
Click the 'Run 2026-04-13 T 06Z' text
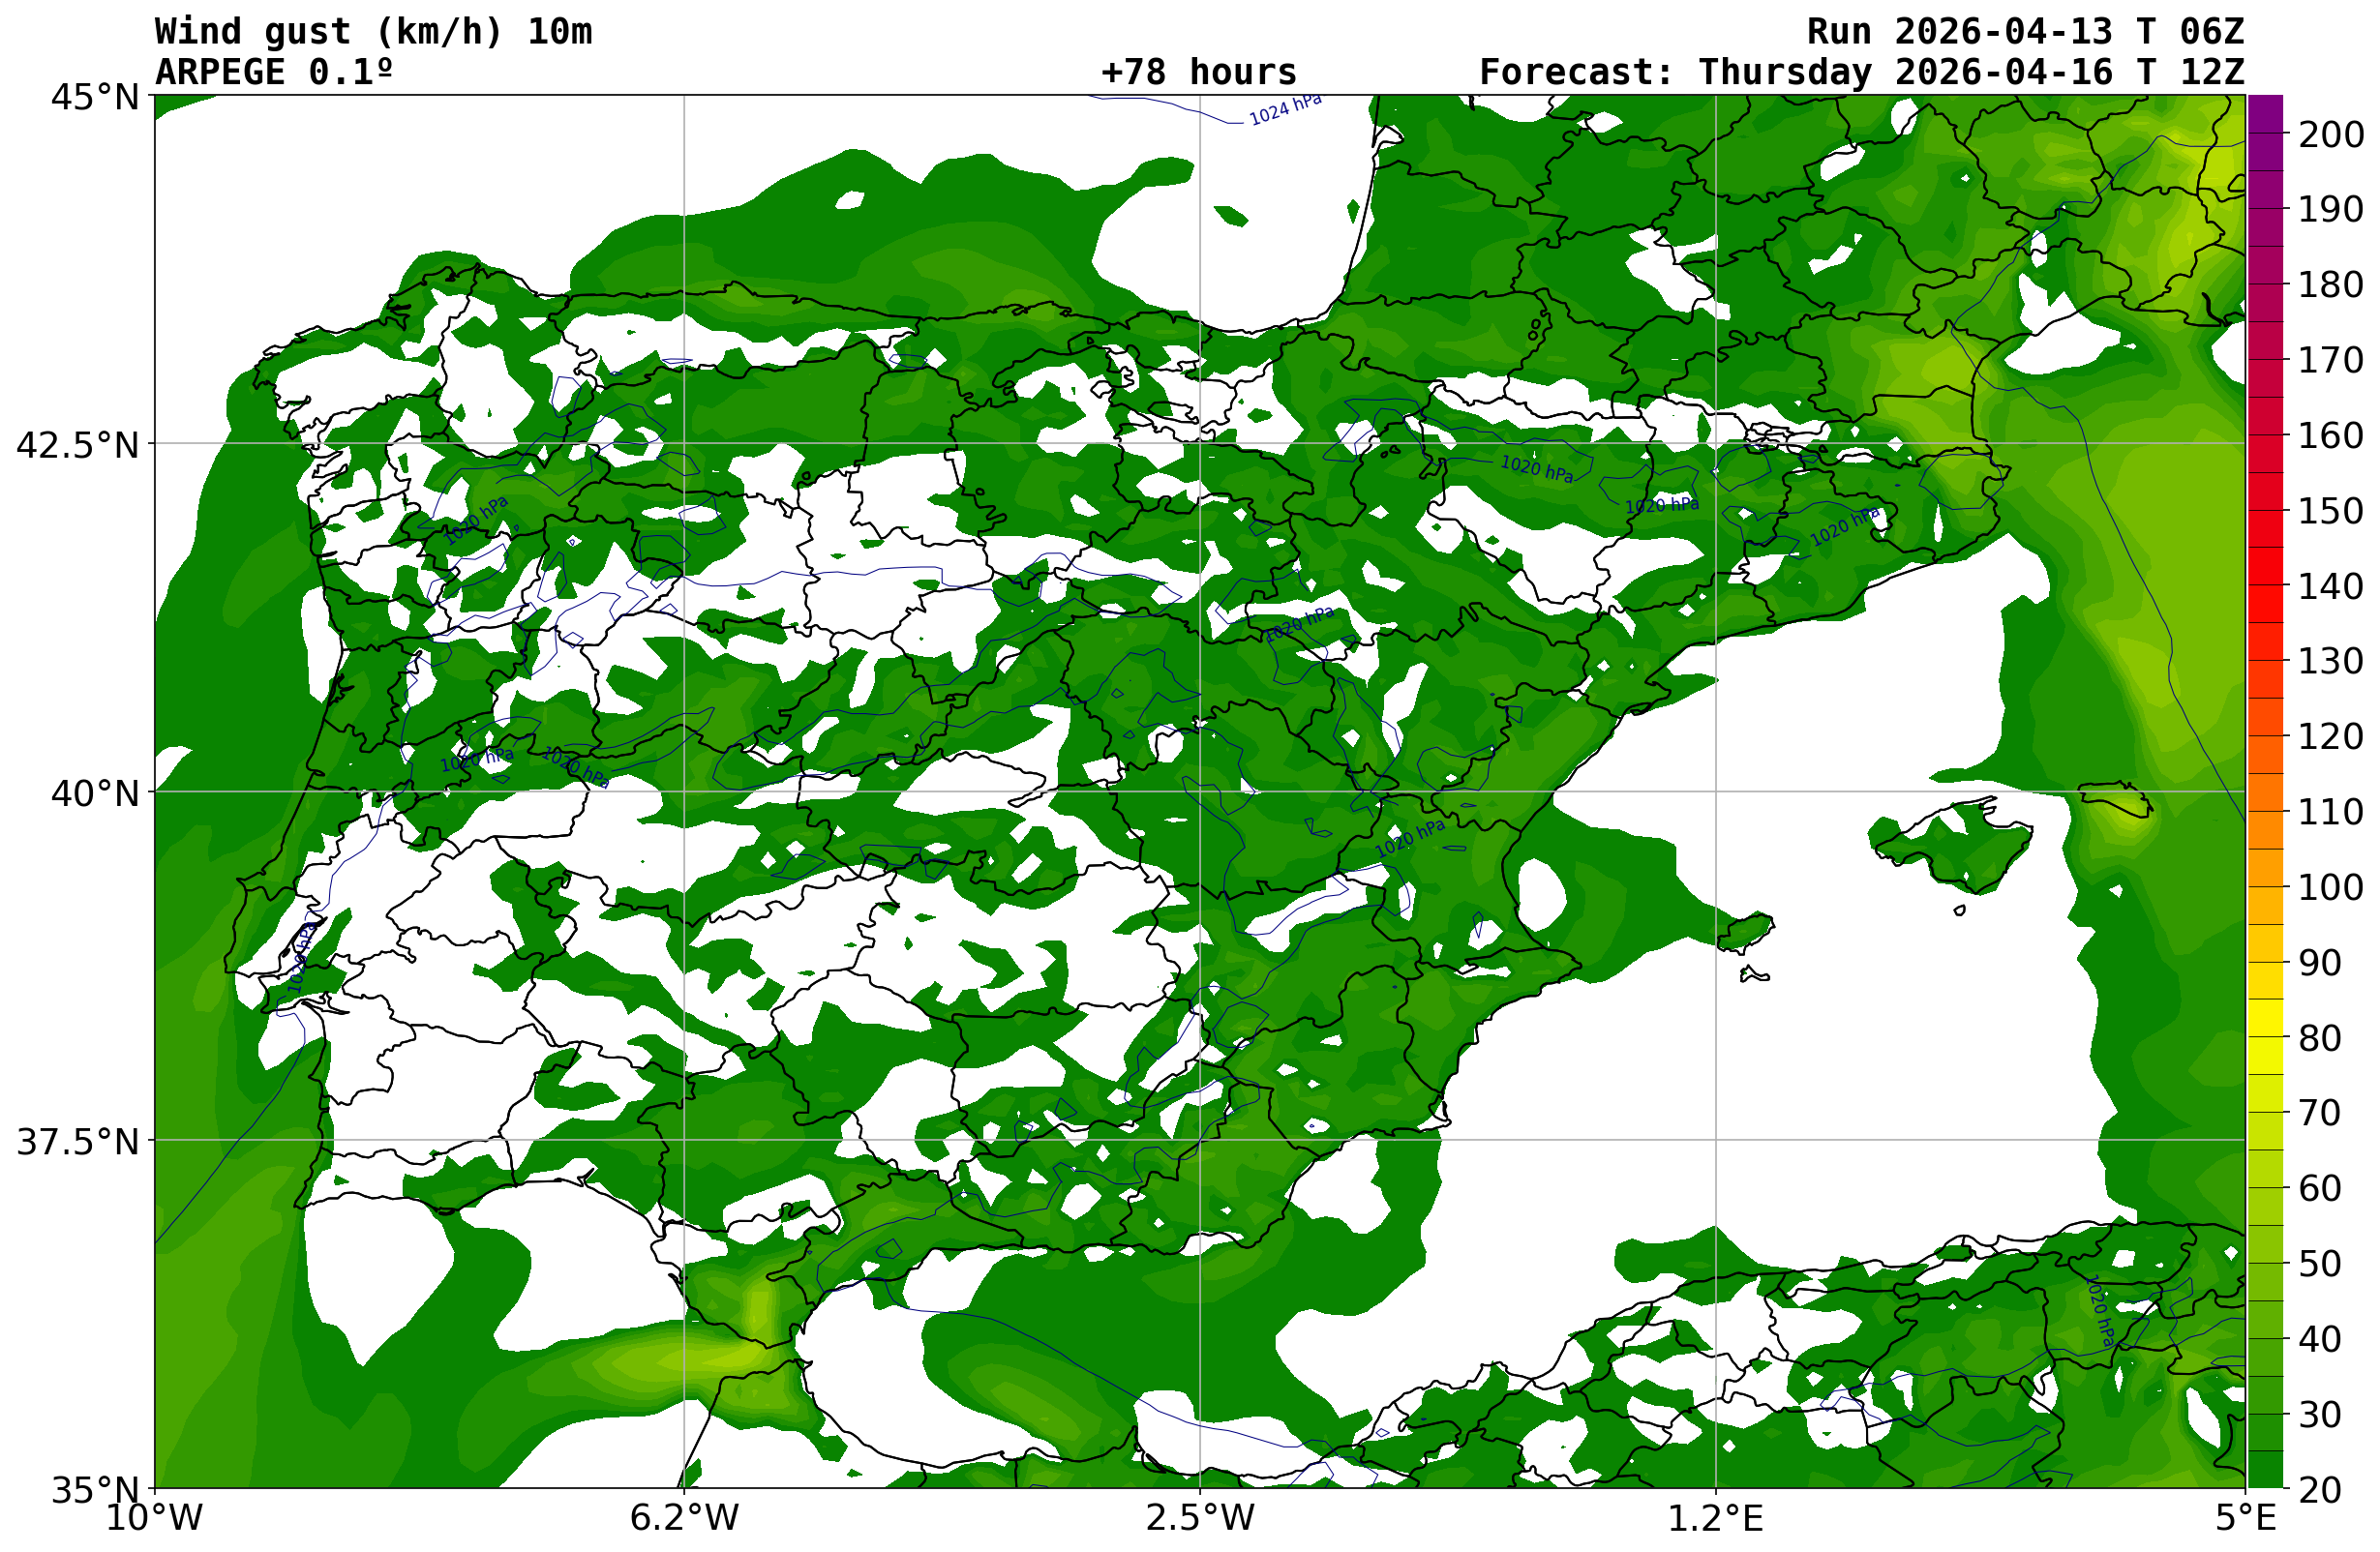2025,31
